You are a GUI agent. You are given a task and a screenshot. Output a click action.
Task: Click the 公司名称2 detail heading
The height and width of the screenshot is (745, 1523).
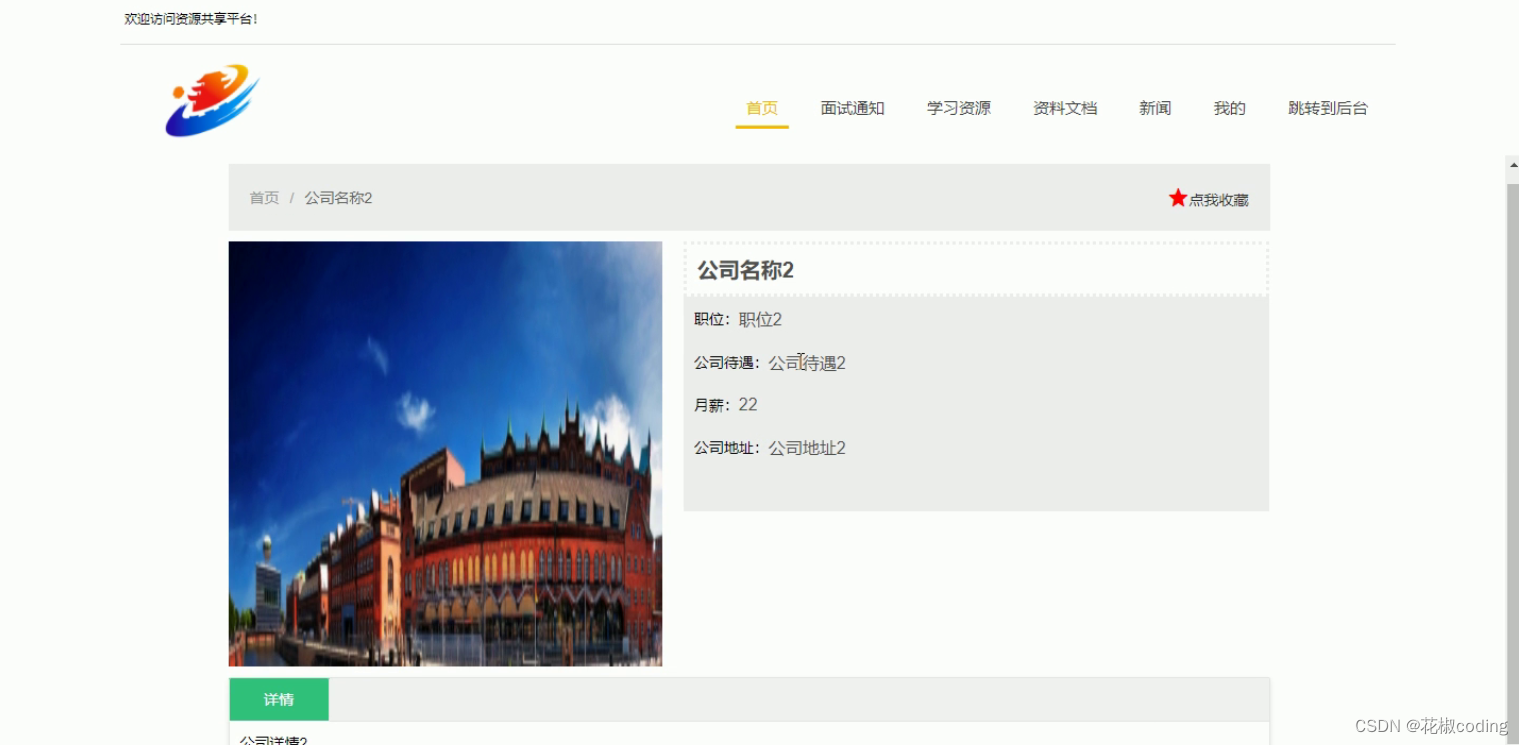point(744,270)
